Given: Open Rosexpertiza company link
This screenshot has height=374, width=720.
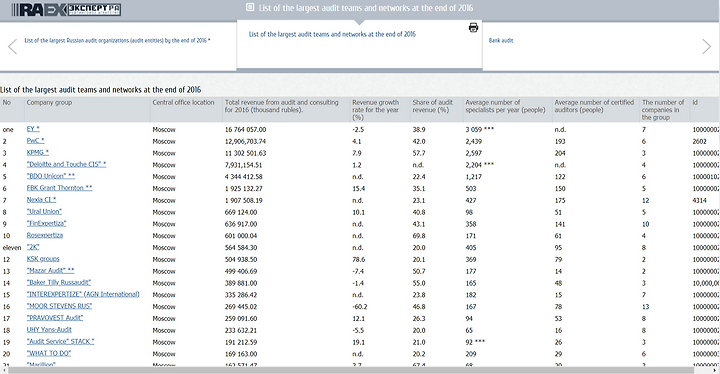Looking at the screenshot, I should pos(45,235).
